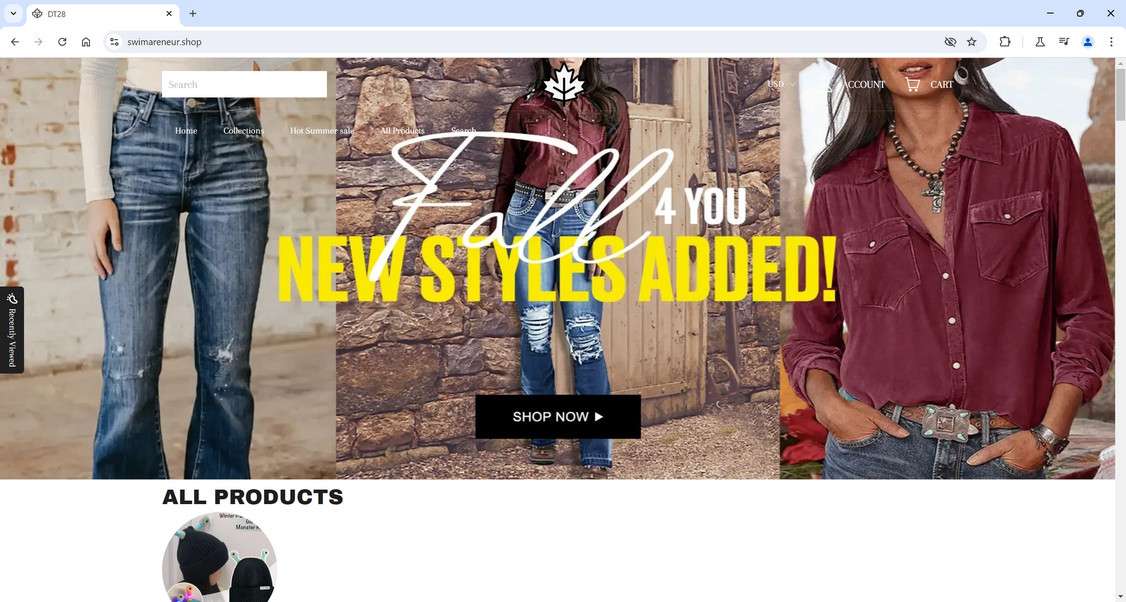Expand the USD currency dropdown
Viewport: 1126px width, 602px height.
click(x=781, y=84)
